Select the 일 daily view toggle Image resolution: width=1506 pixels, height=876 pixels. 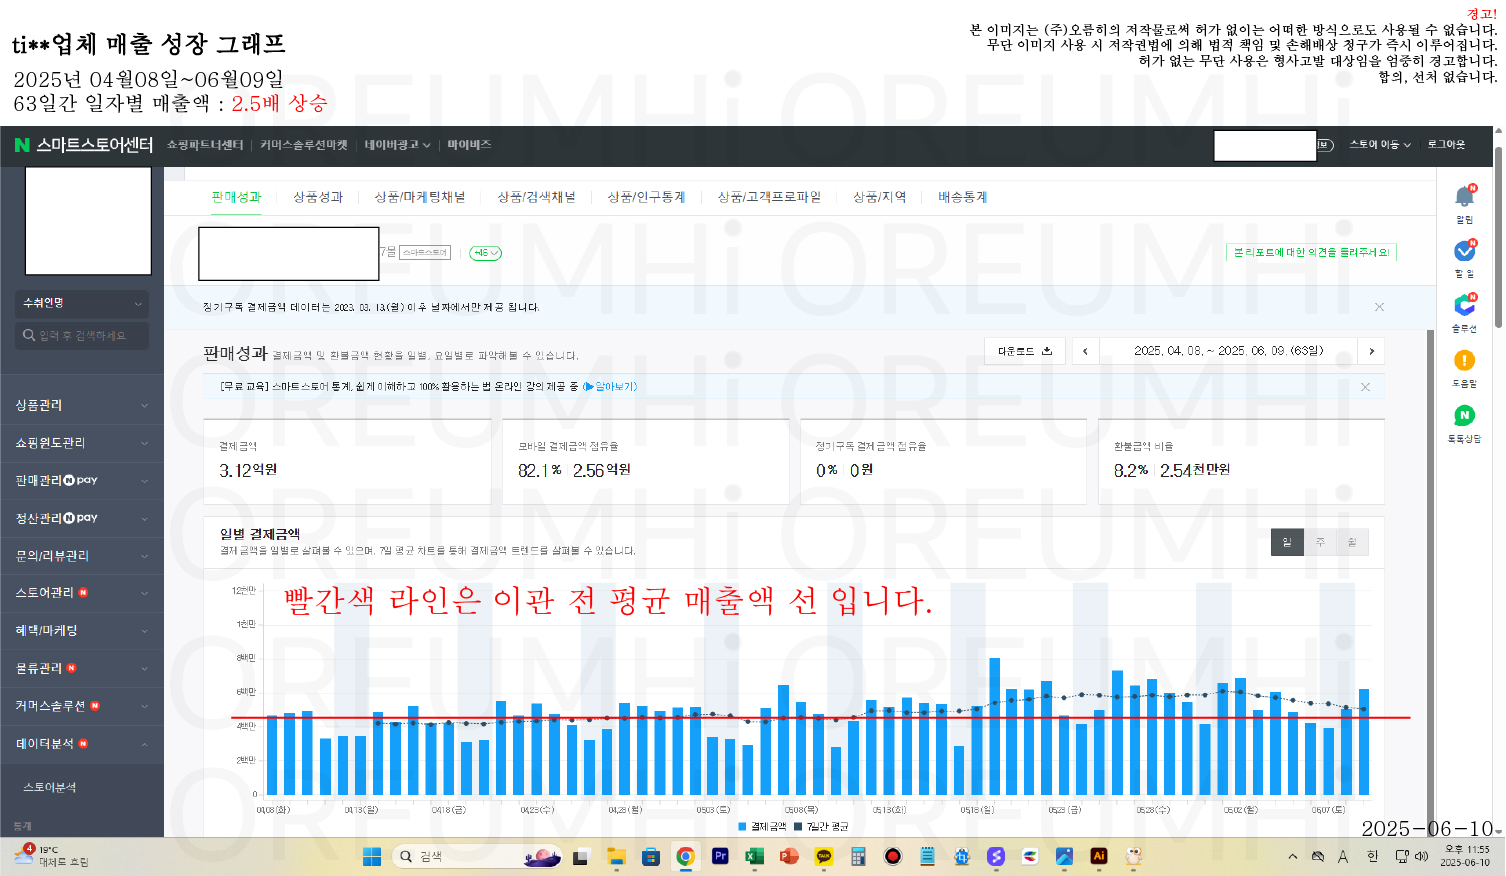coord(1287,542)
